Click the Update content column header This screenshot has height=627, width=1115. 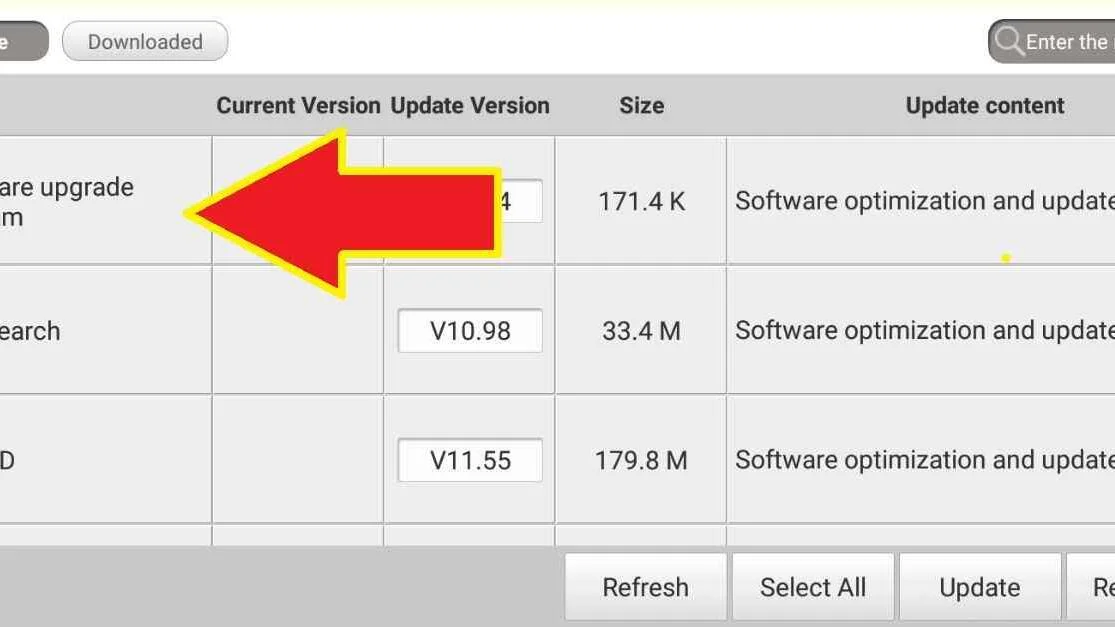(985, 105)
